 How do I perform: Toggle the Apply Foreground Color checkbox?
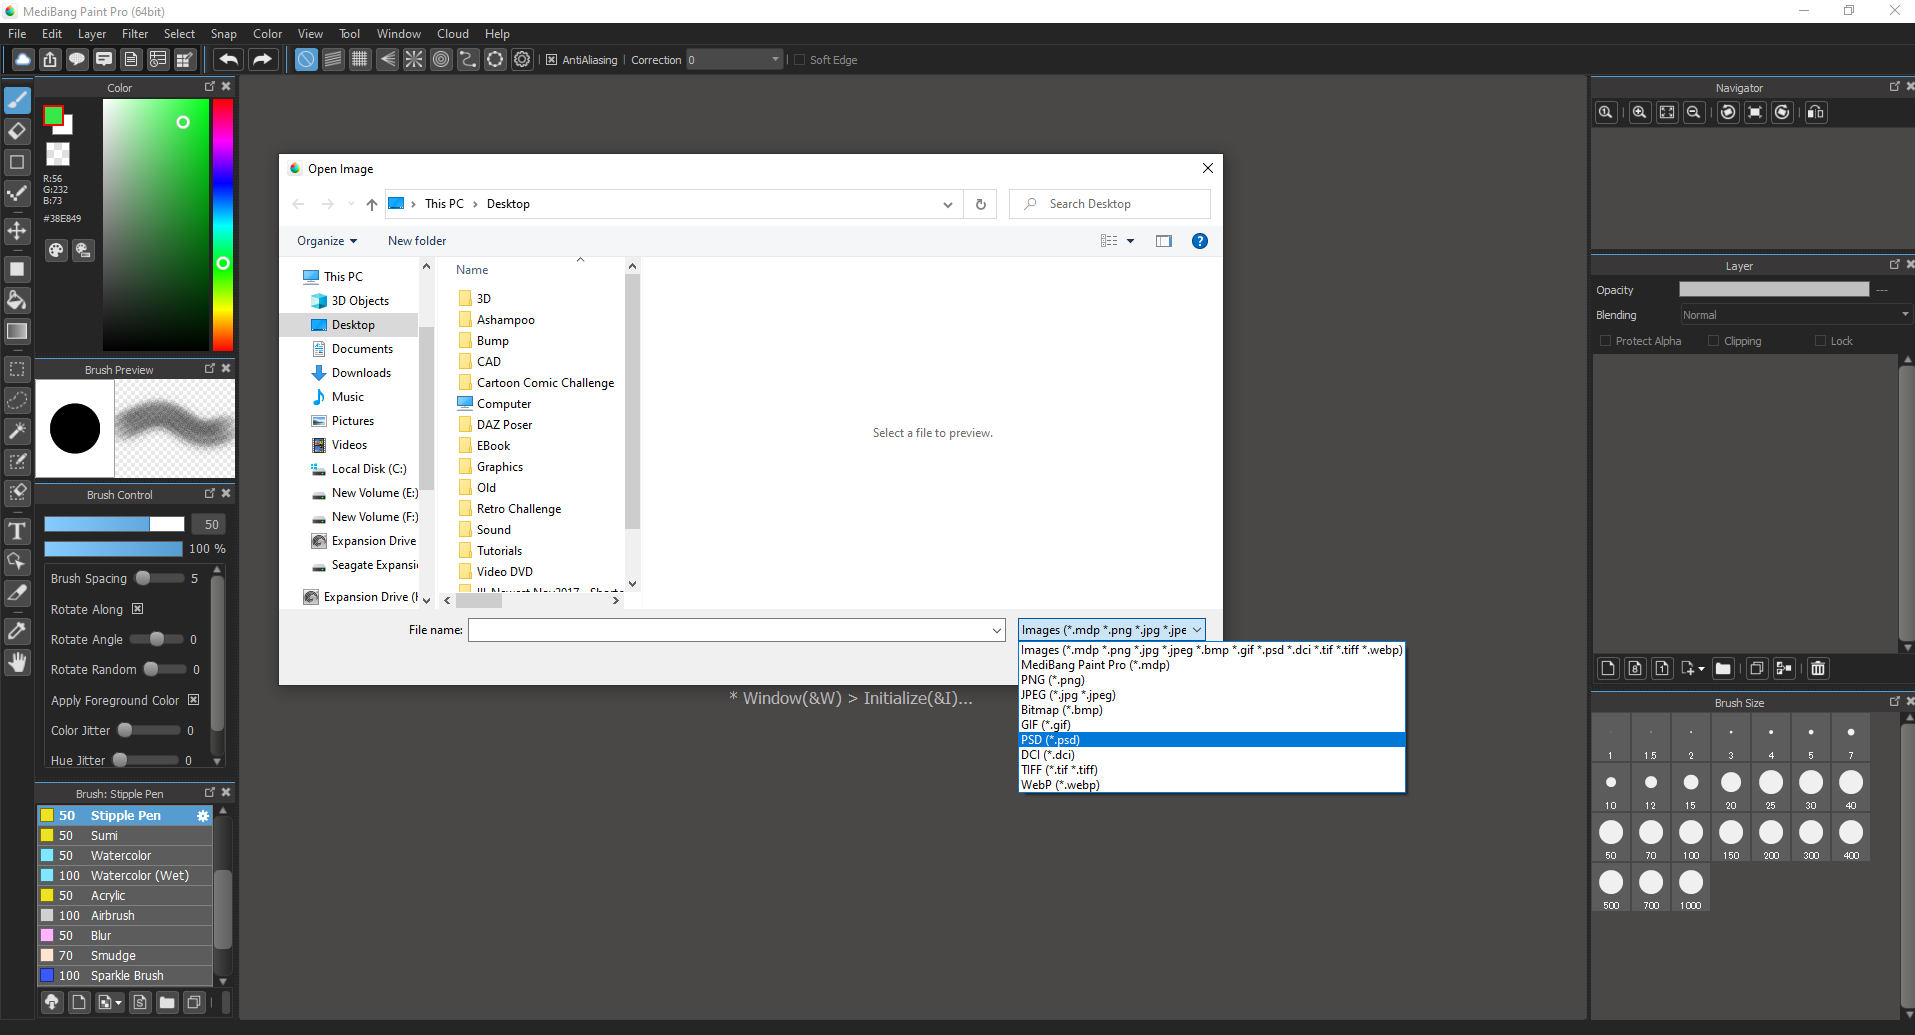click(x=194, y=700)
